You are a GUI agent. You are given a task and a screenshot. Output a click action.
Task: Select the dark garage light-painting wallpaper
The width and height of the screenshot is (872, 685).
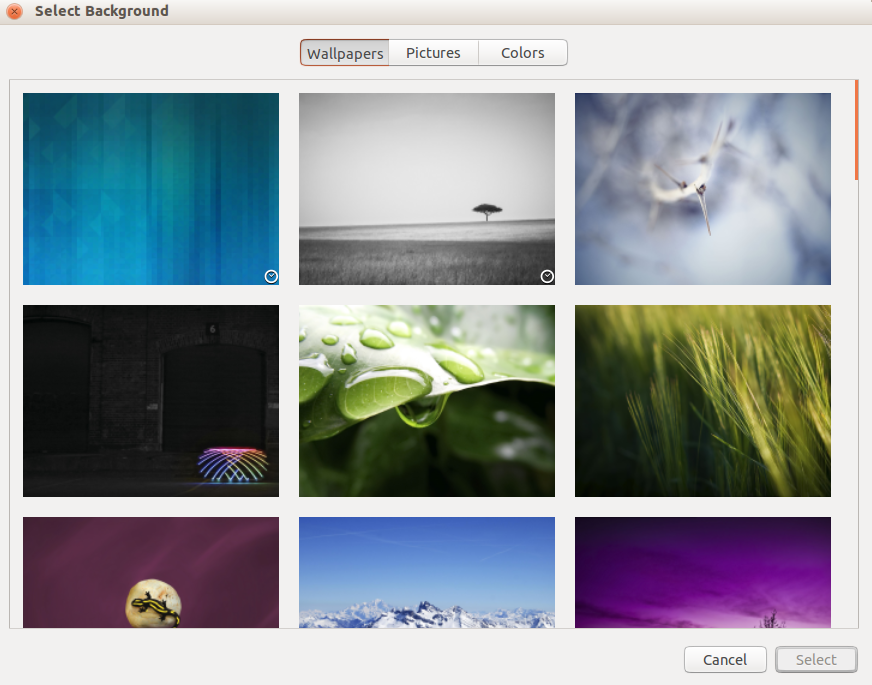click(x=151, y=401)
